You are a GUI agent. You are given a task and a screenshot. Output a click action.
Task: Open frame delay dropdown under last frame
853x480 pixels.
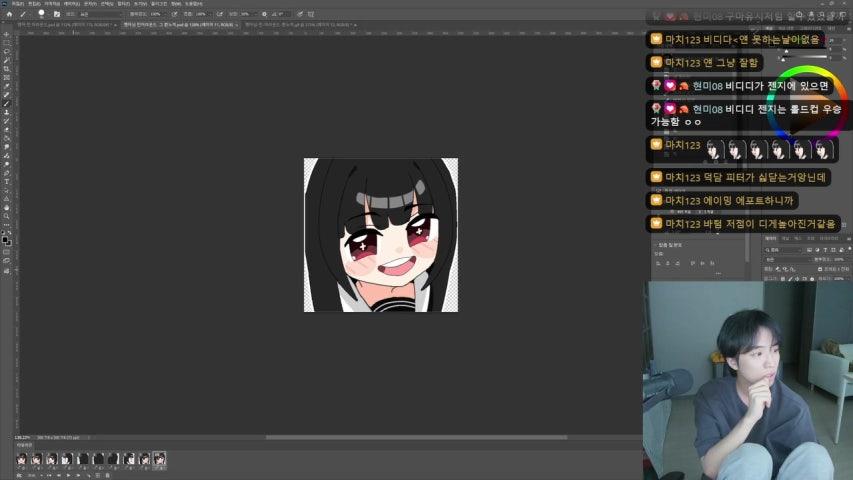pyautogui.click(x=159, y=468)
